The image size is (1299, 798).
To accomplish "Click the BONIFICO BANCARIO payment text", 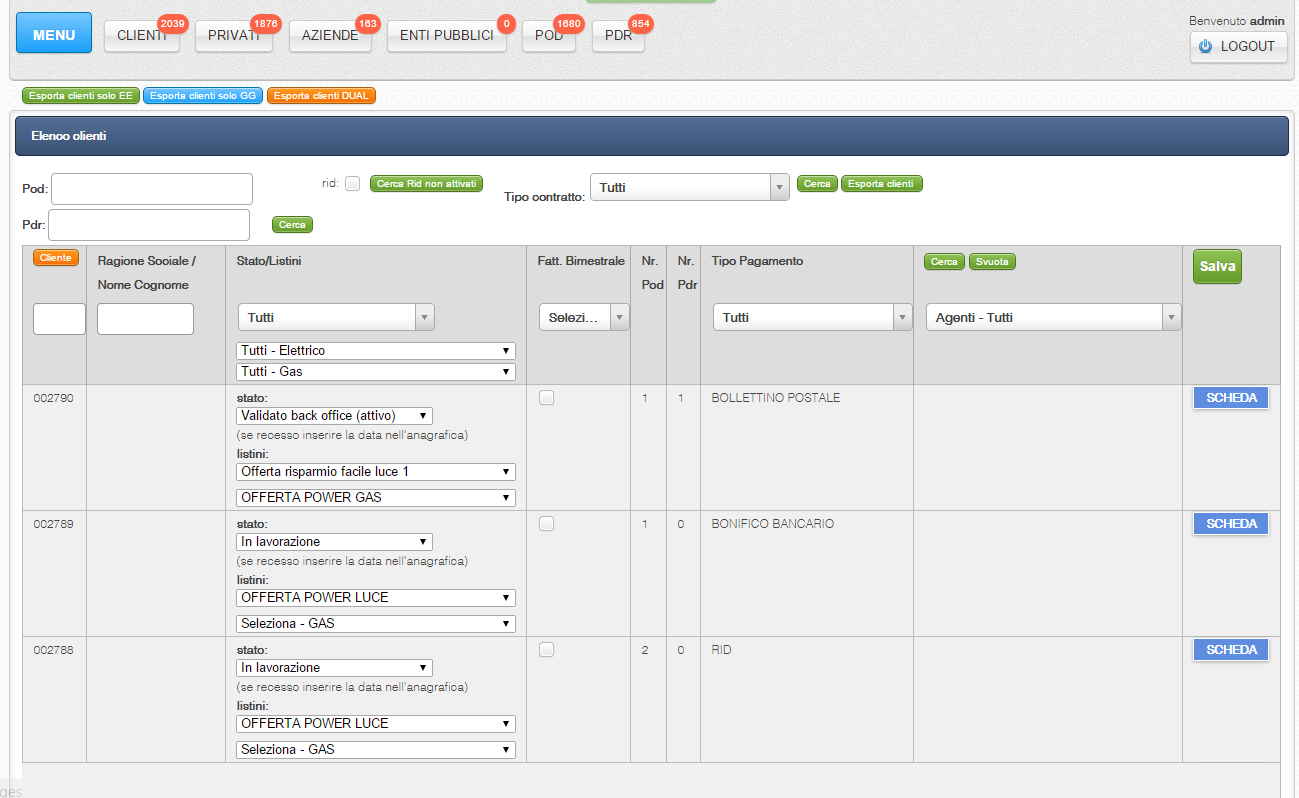I will [772, 524].
